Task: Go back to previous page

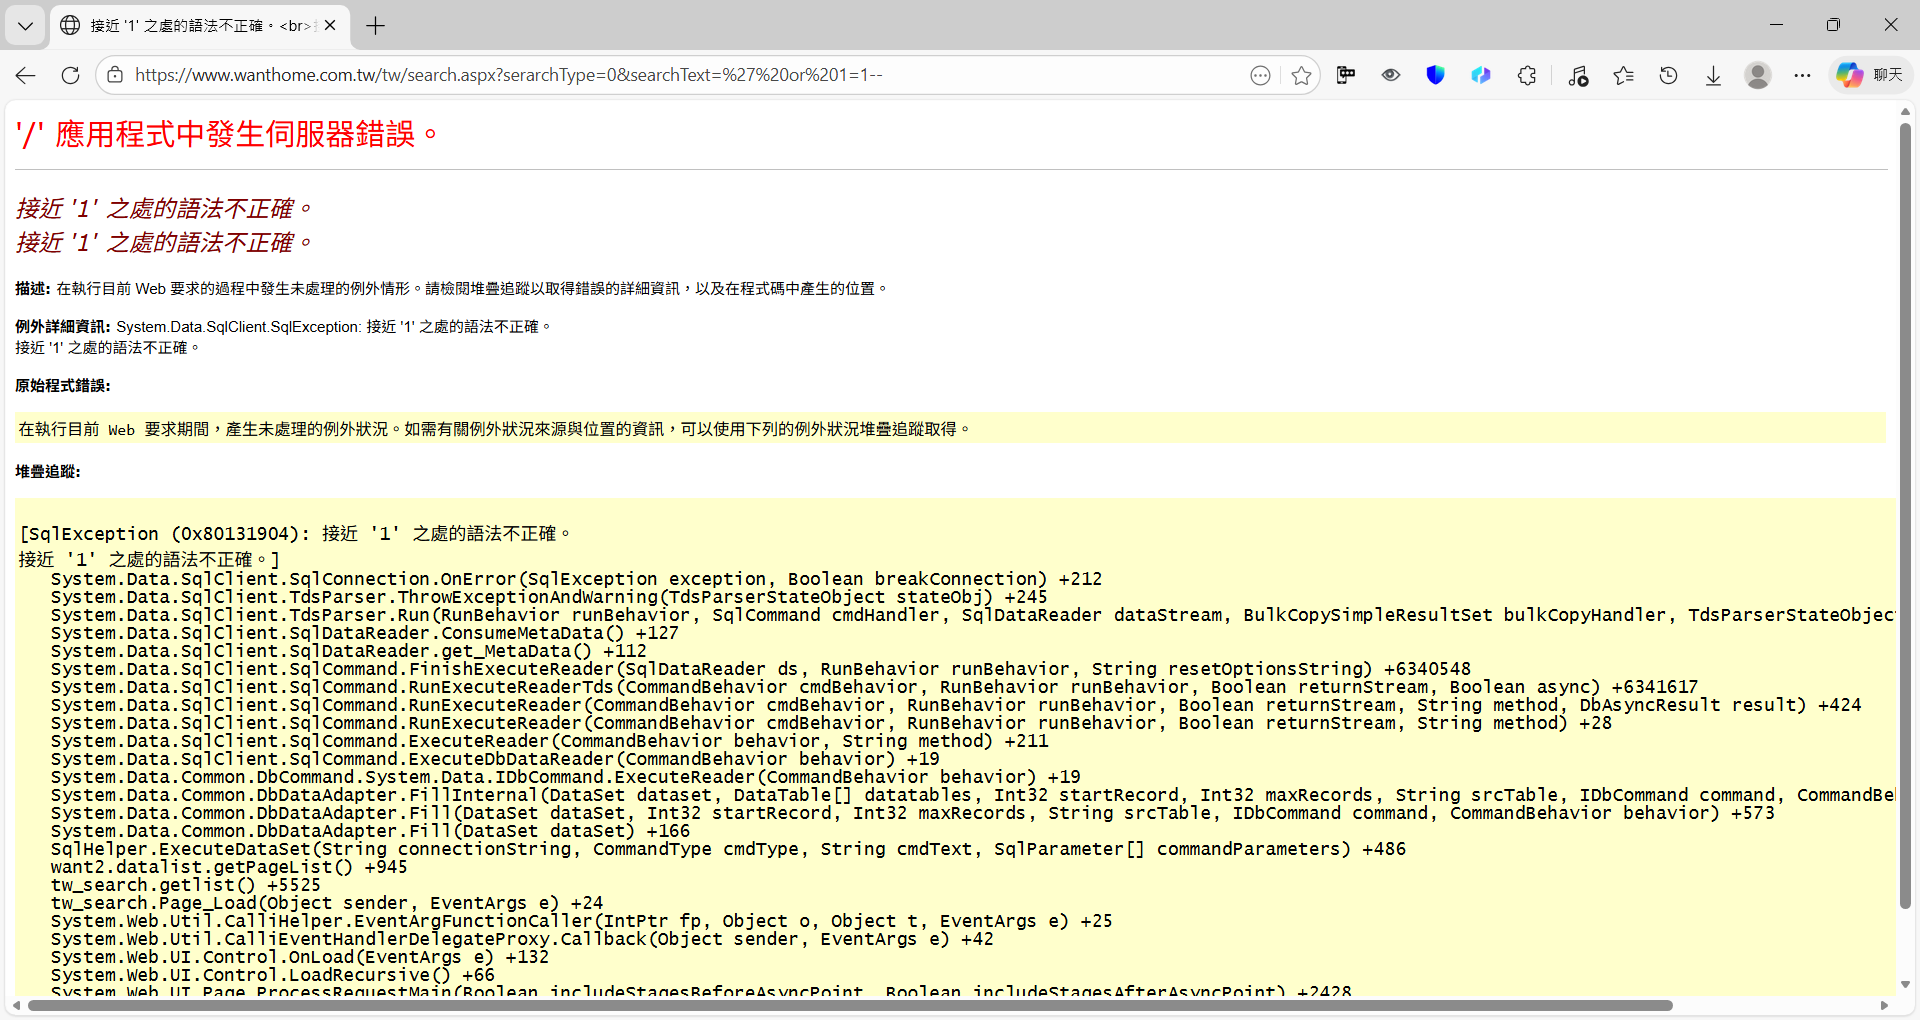Action: (26, 75)
